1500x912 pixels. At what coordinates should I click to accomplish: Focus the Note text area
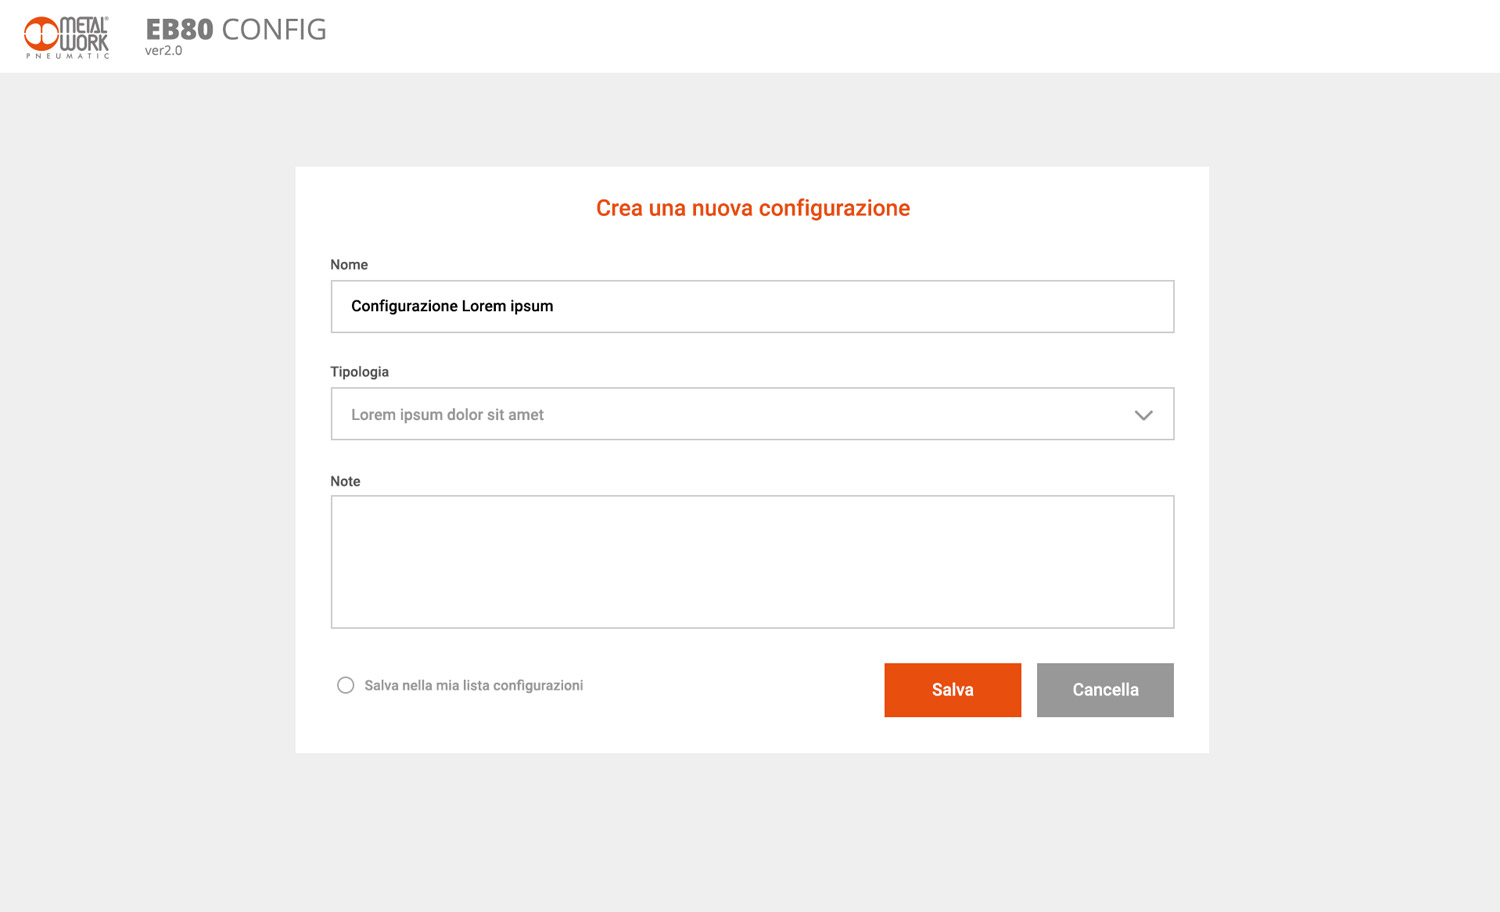point(752,562)
